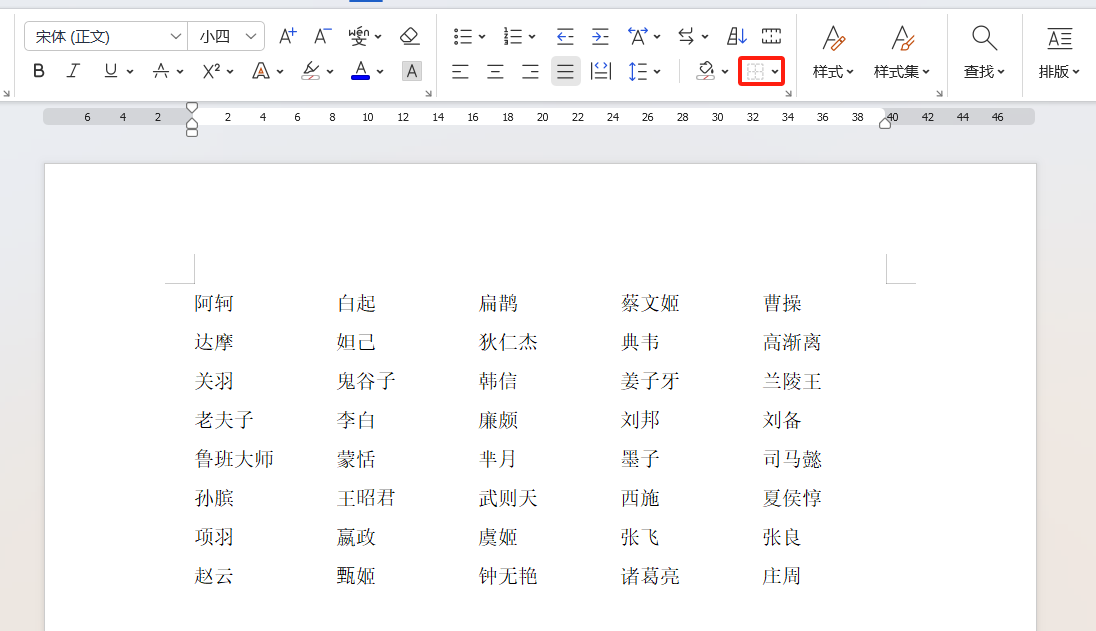Increase the font size

point(287,35)
